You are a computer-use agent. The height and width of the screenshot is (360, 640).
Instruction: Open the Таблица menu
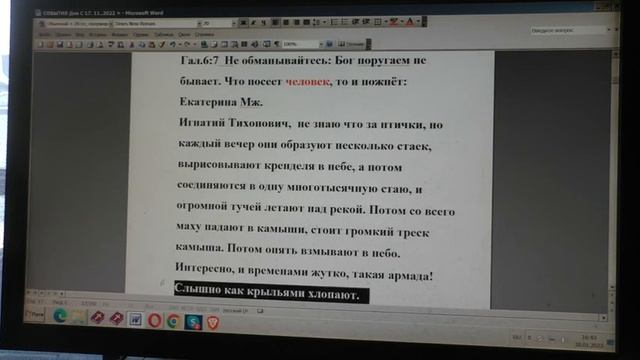coord(164,35)
